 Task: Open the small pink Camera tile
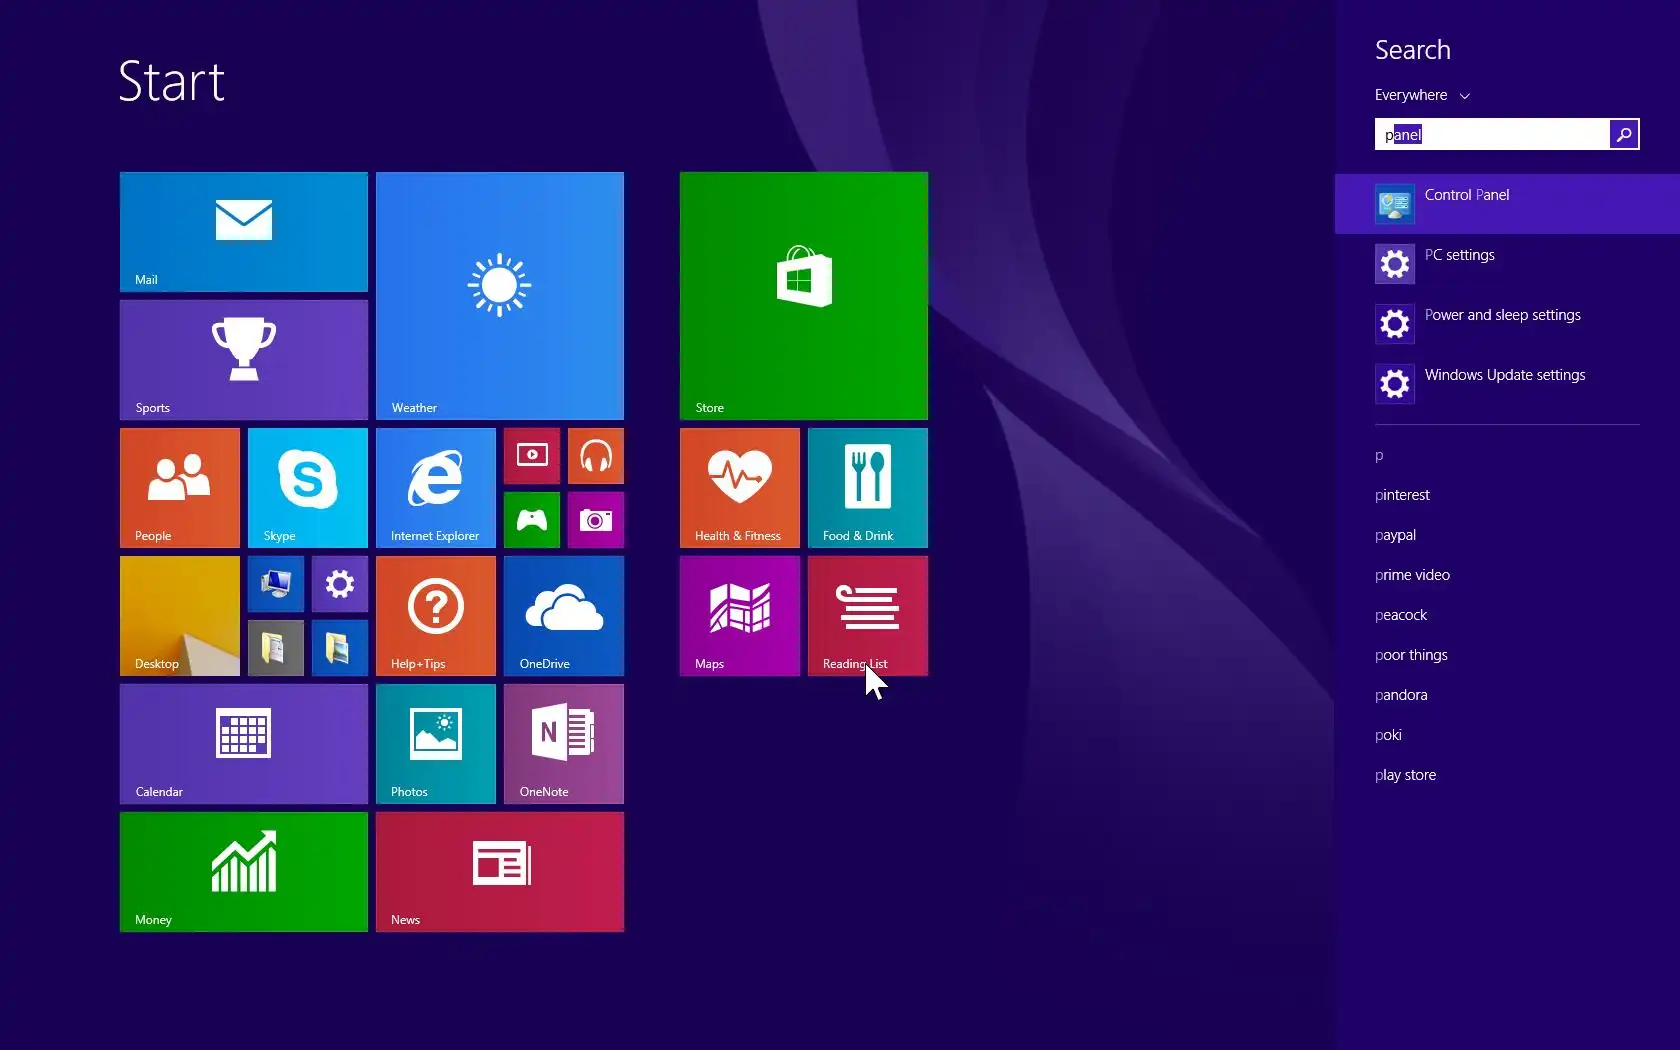pos(596,520)
